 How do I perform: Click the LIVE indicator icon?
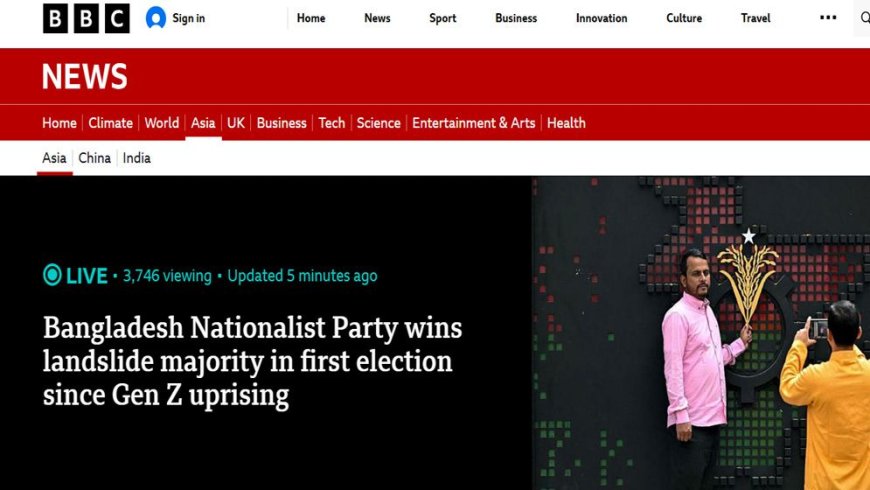click(52, 275)
